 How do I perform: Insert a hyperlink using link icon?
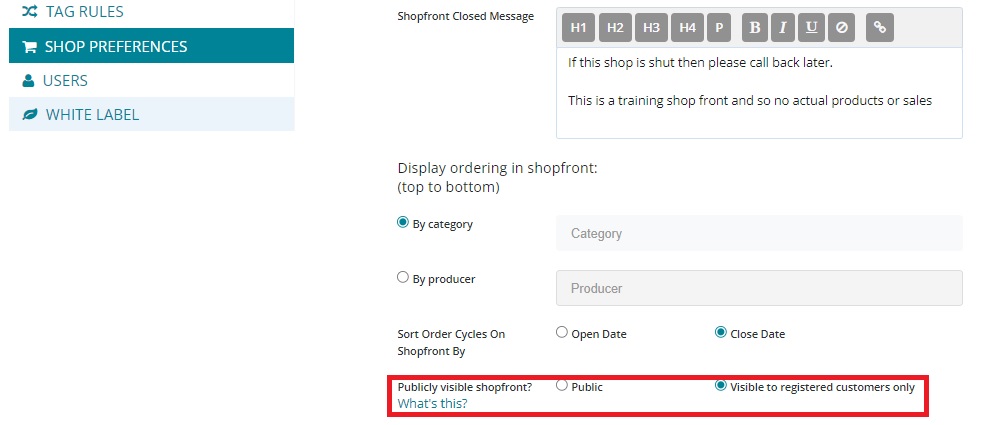[x=879, y=28]
